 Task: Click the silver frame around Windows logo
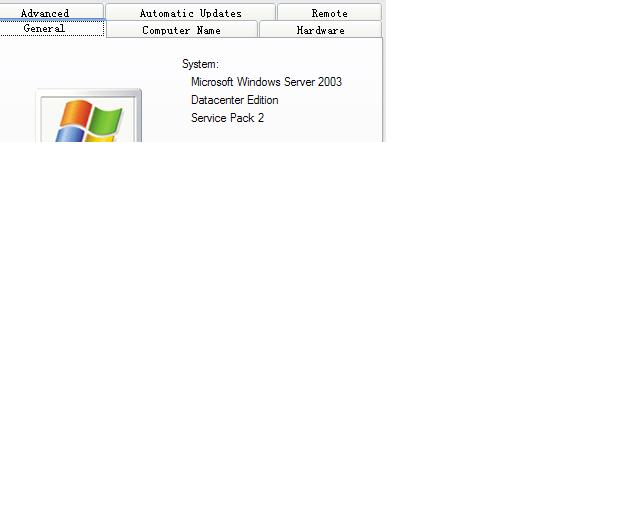click(x=39, y=115)
